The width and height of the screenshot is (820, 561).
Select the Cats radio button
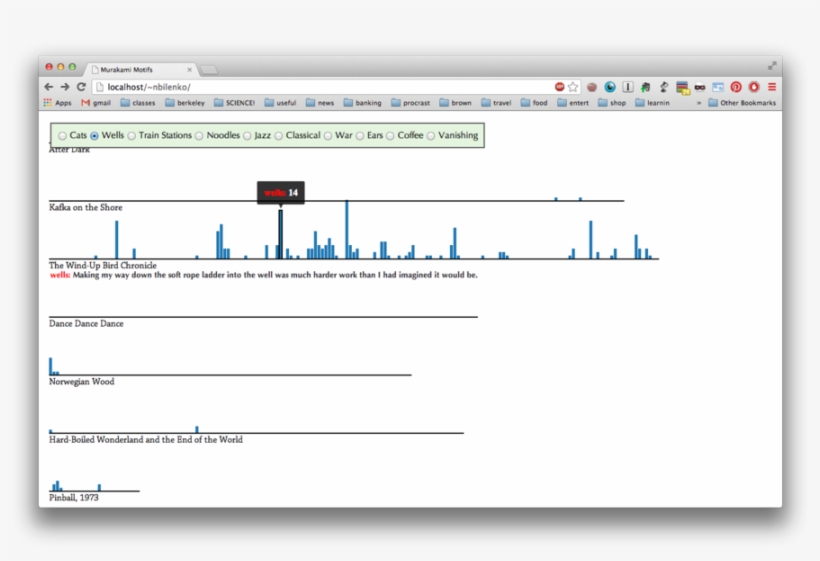pos(62,136)
